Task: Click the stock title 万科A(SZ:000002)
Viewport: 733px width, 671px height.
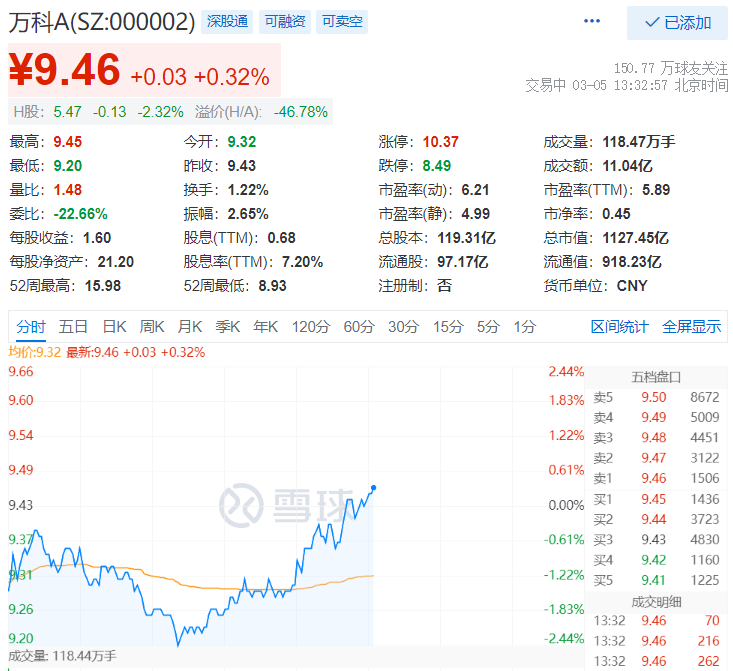Action: pyautogui.click(x=102, y=22)
